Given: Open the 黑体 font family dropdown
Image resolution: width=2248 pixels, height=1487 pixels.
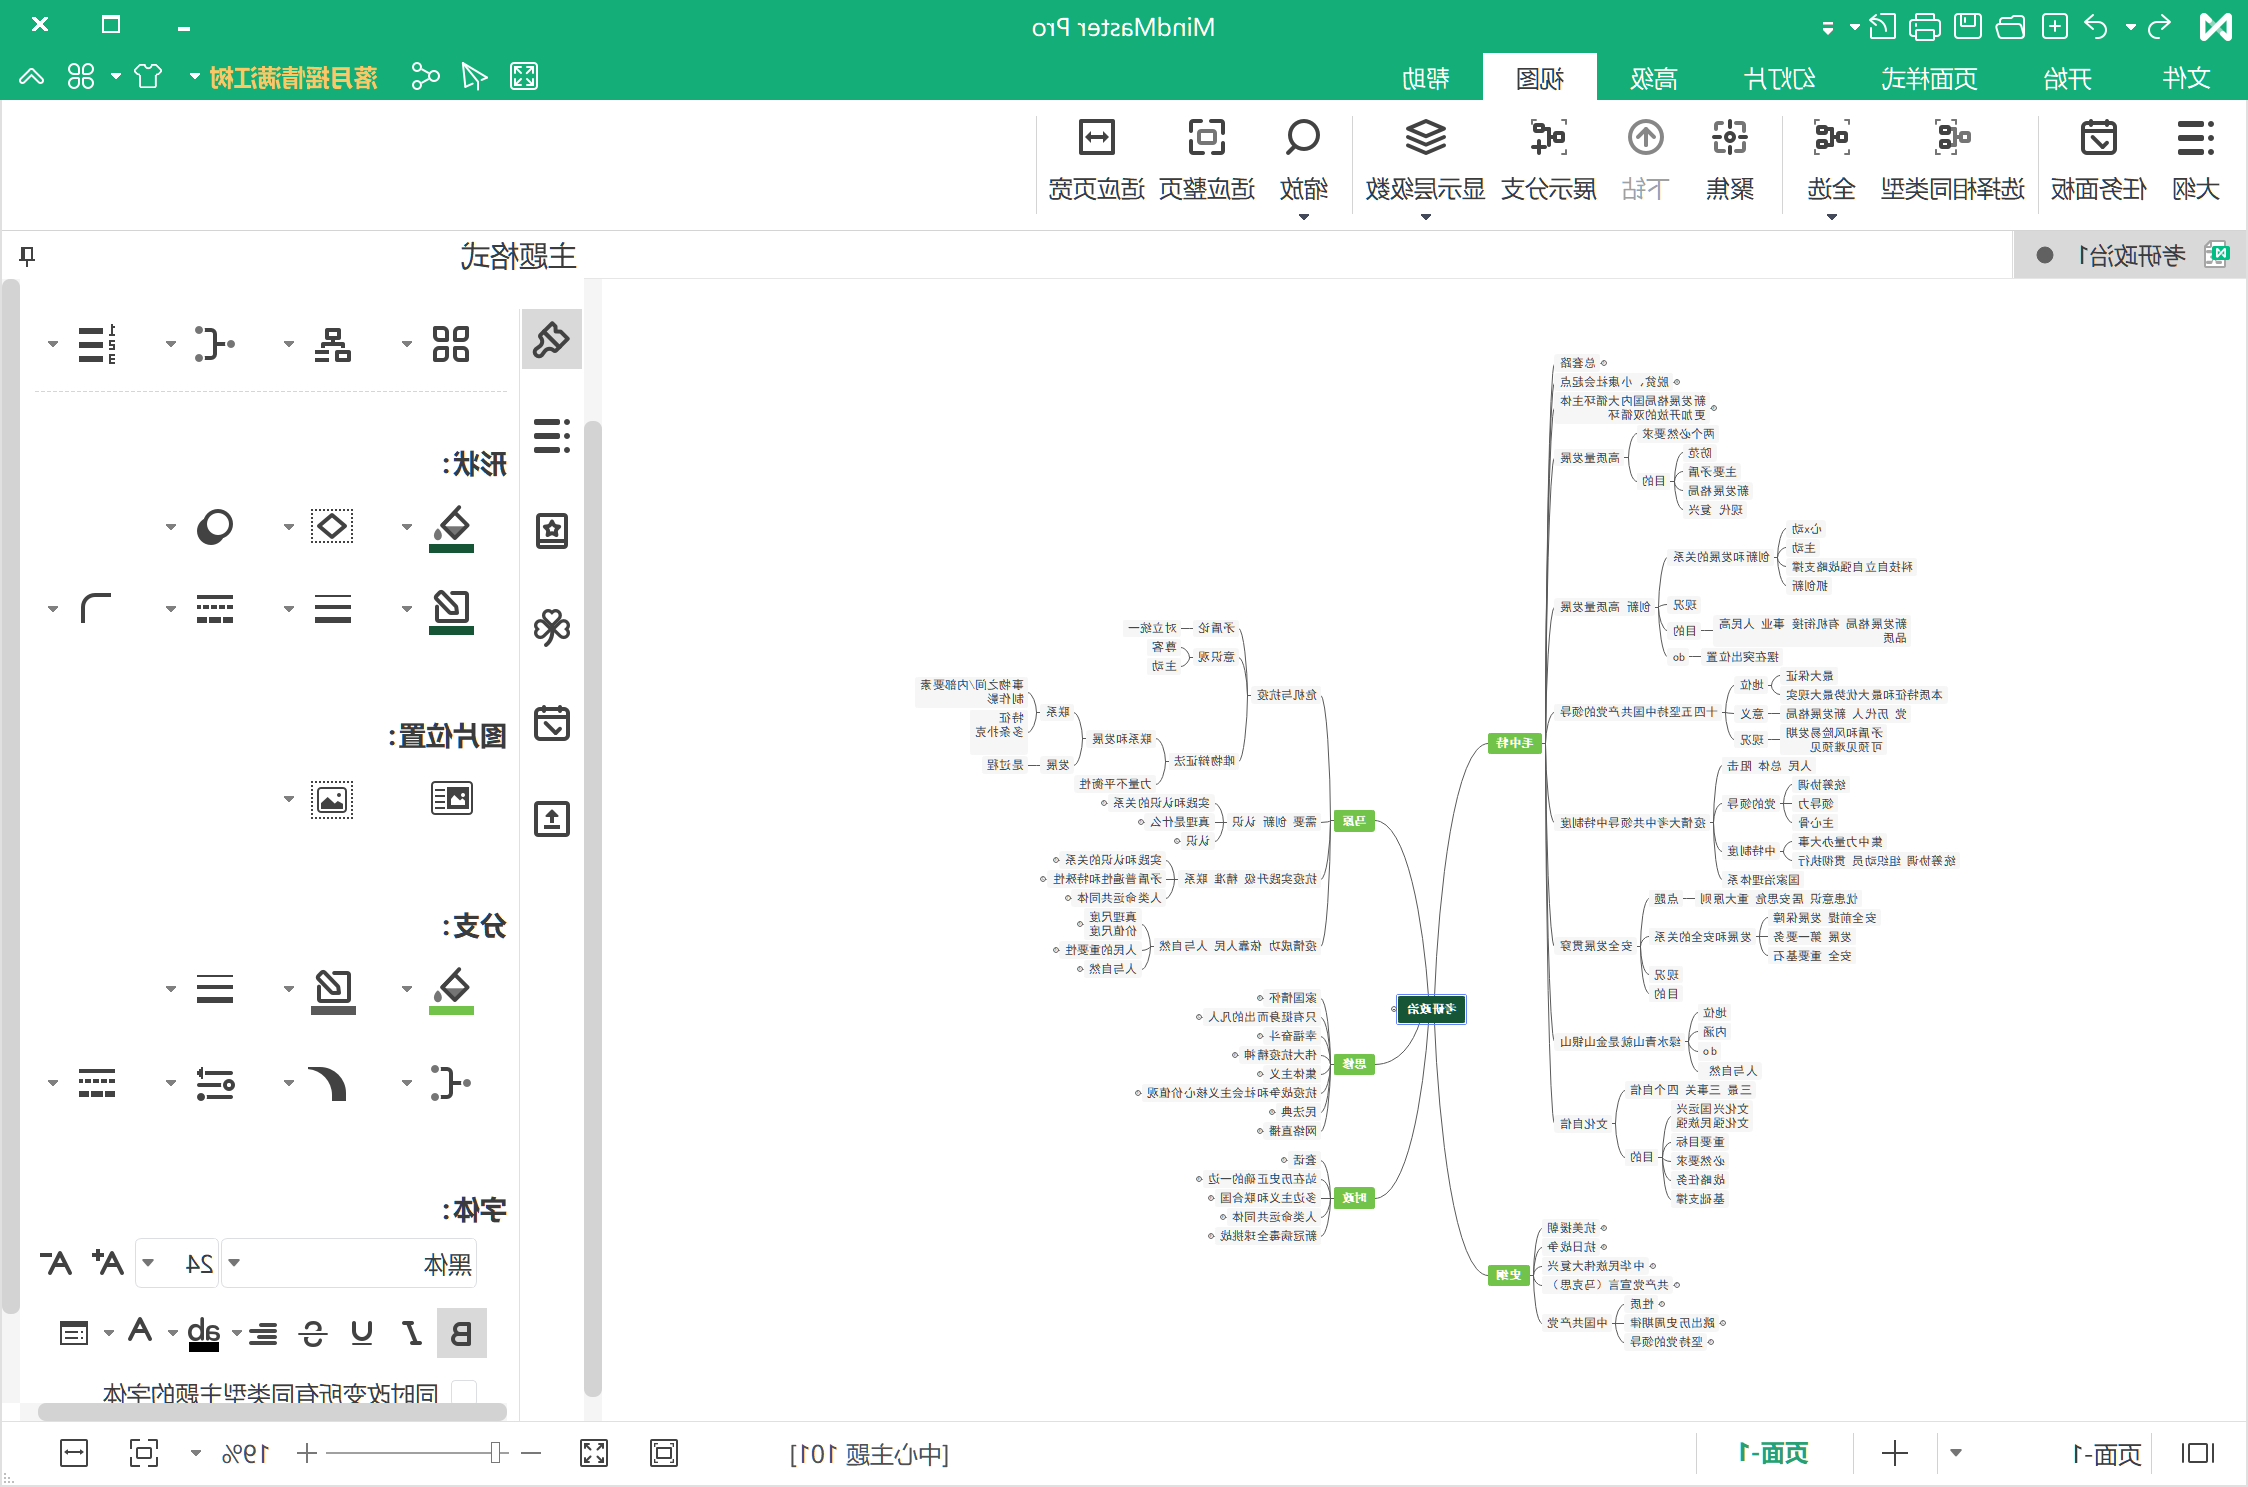Looking at the screenshot, I should coord(349,1264).
